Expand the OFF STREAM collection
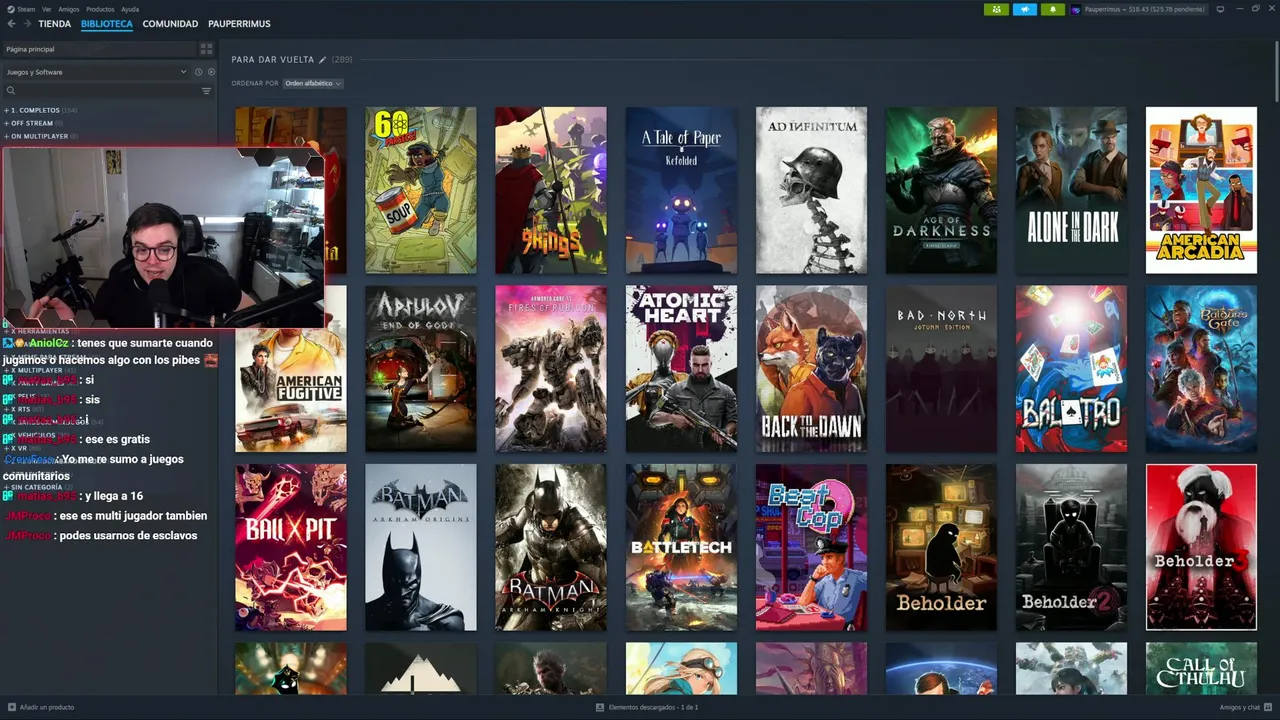 (35, 123)
